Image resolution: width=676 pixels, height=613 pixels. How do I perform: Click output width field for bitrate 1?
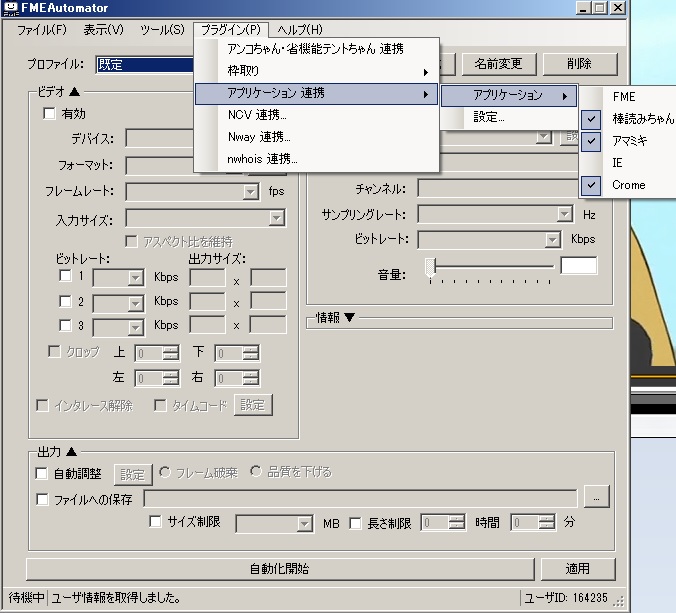[x=207, y=278]
